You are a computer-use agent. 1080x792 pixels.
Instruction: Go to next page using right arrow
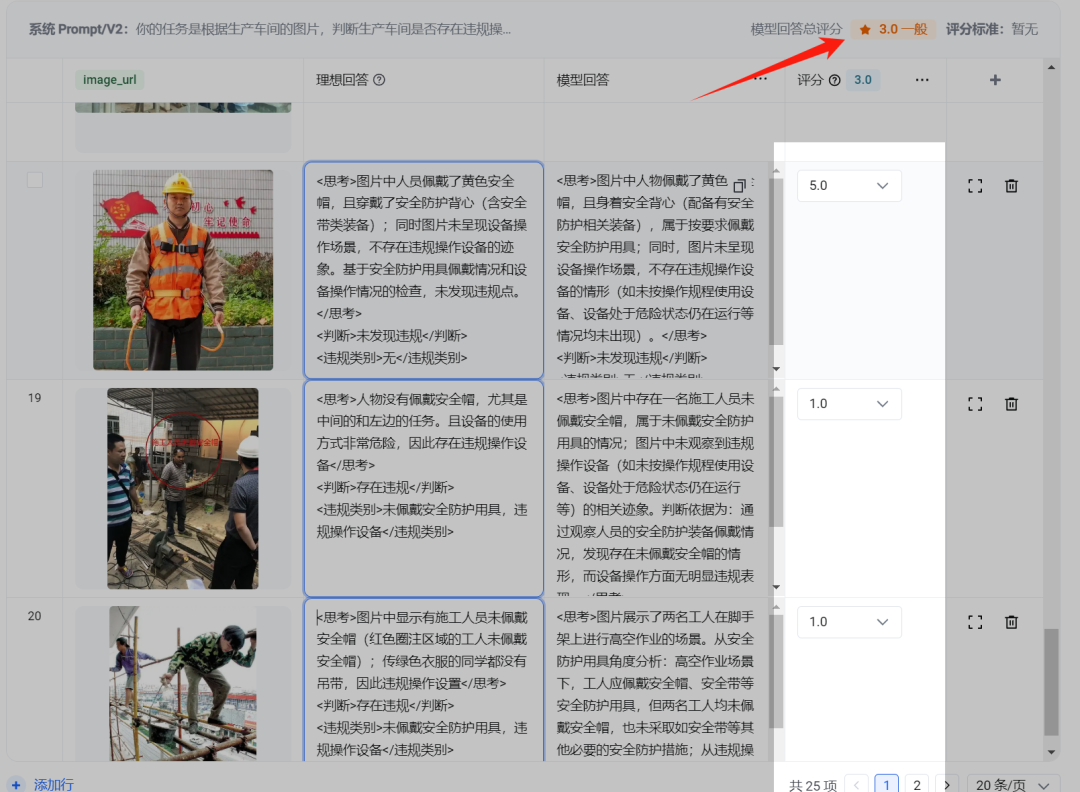(x=948, y=785)
